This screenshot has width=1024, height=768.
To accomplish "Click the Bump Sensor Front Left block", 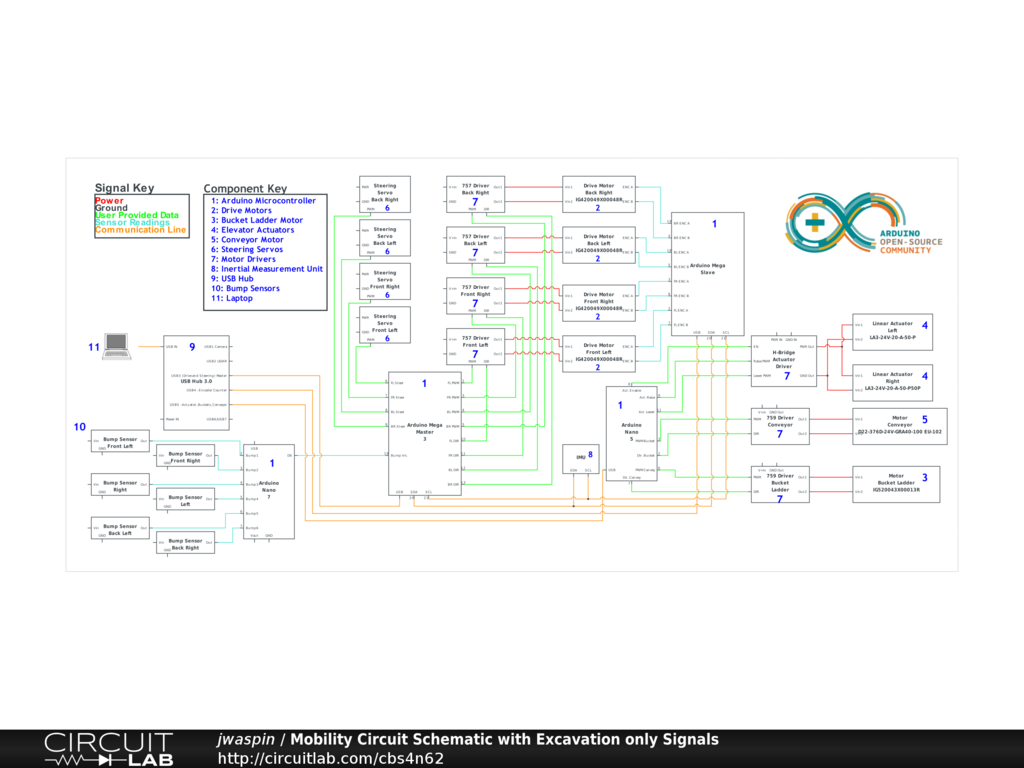I will (120, 442).
